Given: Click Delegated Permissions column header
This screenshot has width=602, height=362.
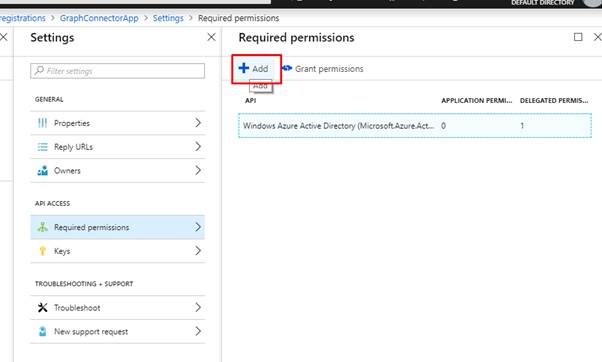Looking at the screenshot, I should (x=554, y=101).
